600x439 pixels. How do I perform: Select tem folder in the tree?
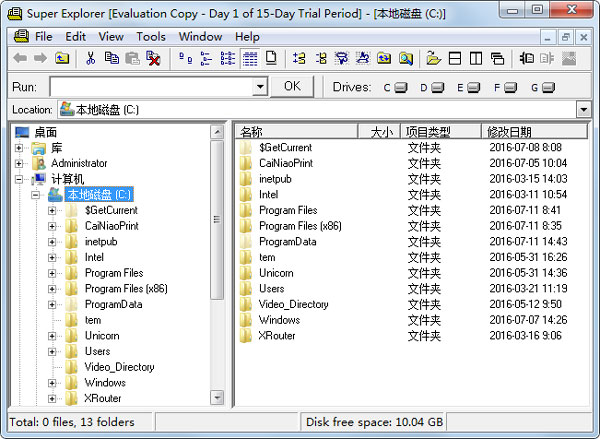click(93, 320)
